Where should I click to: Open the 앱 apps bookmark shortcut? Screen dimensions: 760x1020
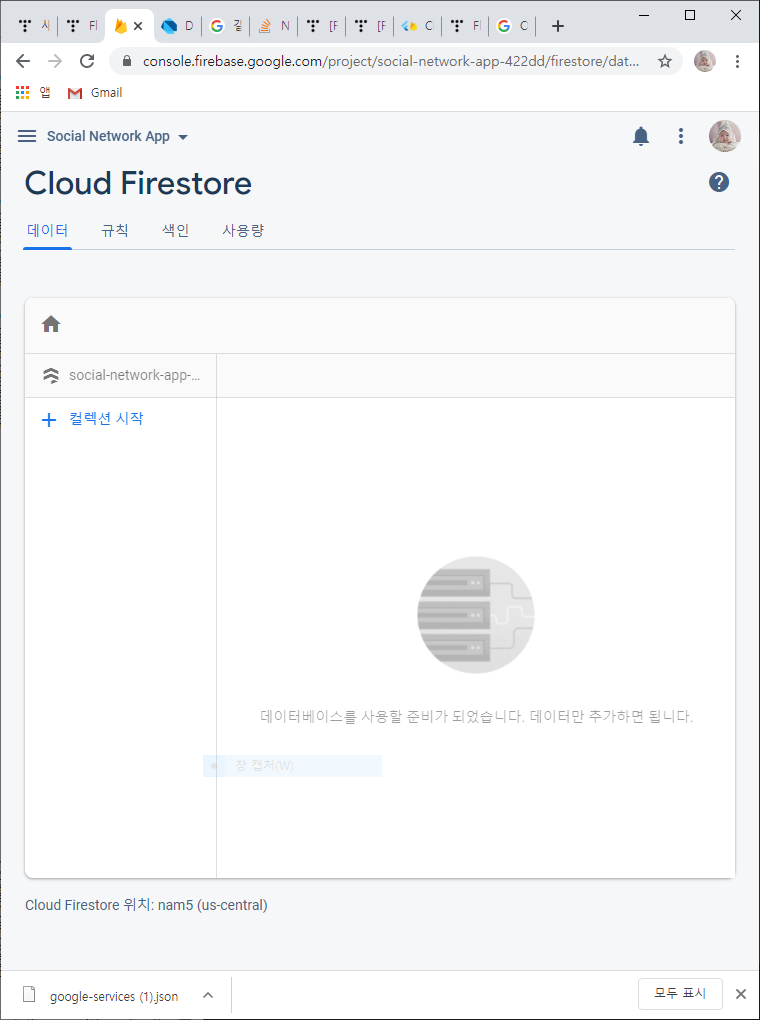coord(33,93)
